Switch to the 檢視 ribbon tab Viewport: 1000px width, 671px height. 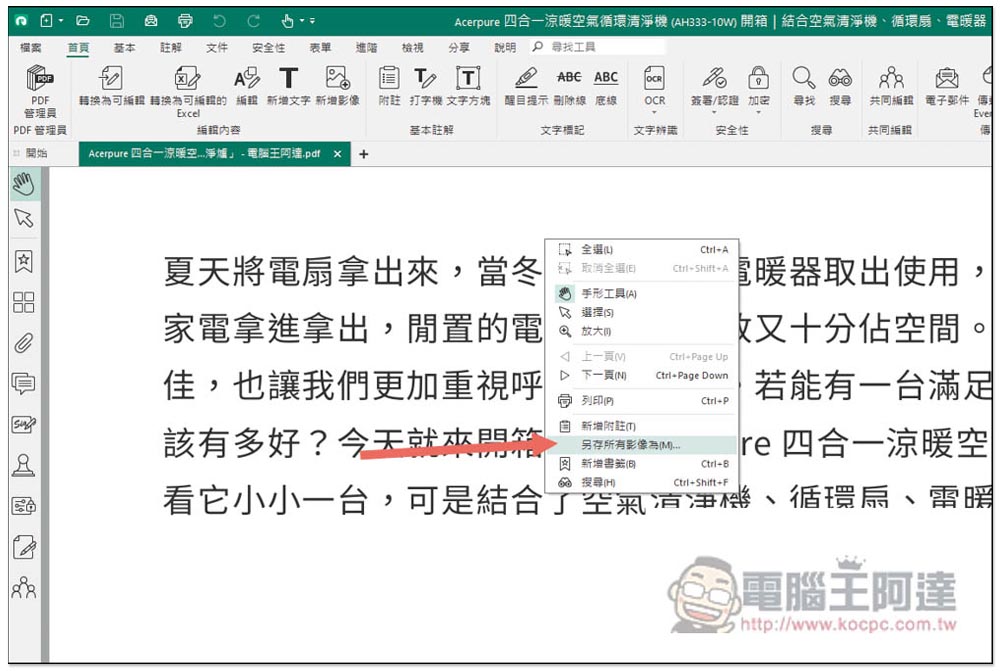(413, 48)
